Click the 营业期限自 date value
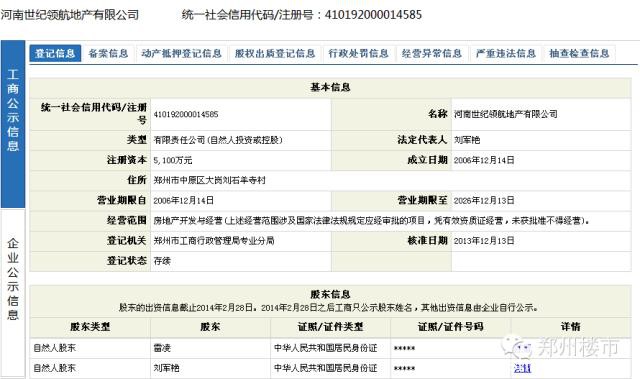This screenshot has width=640, height=379. [183, 201]
